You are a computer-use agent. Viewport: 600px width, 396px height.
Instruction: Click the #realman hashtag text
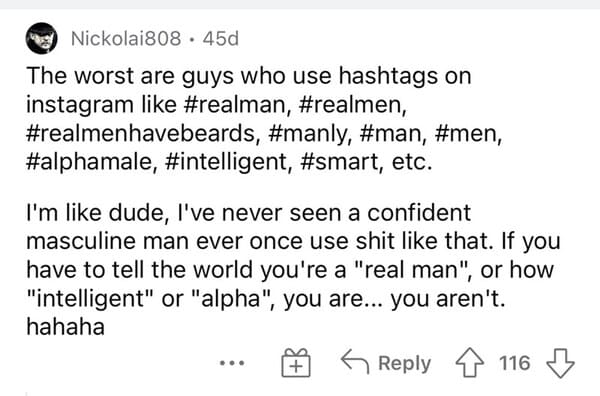(235, 104)
